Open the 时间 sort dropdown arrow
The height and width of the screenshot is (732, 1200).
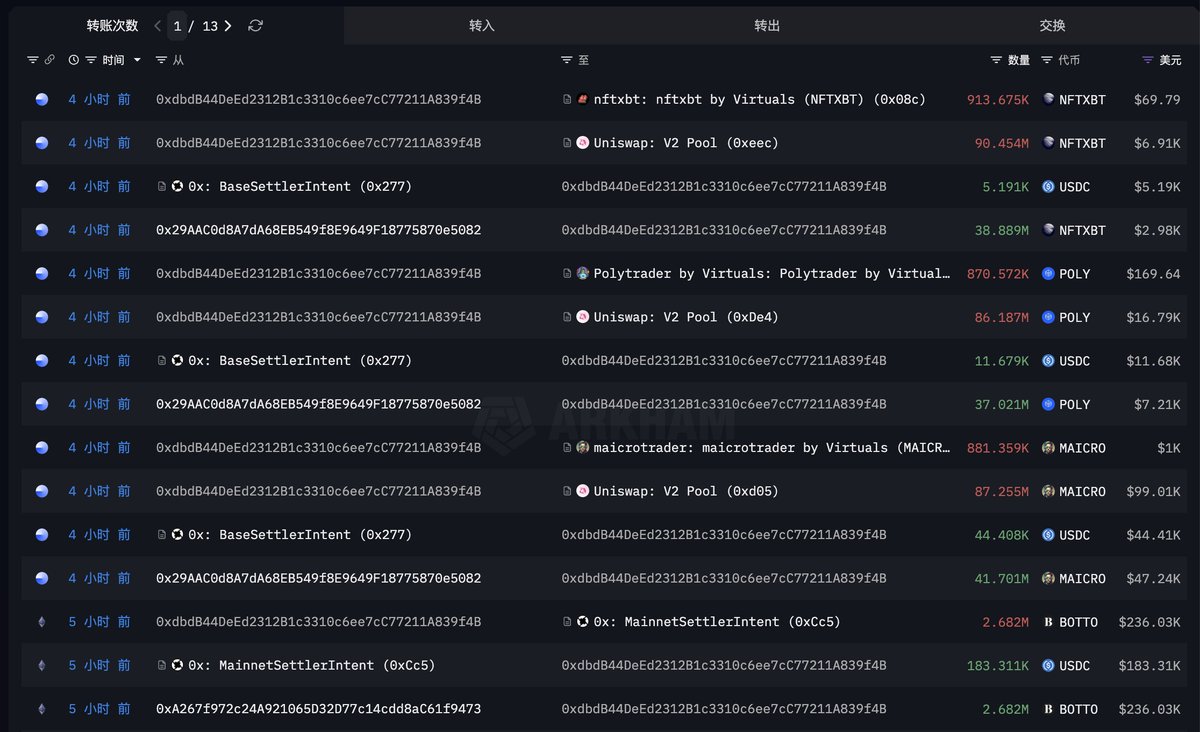click(x=137, y=60)
